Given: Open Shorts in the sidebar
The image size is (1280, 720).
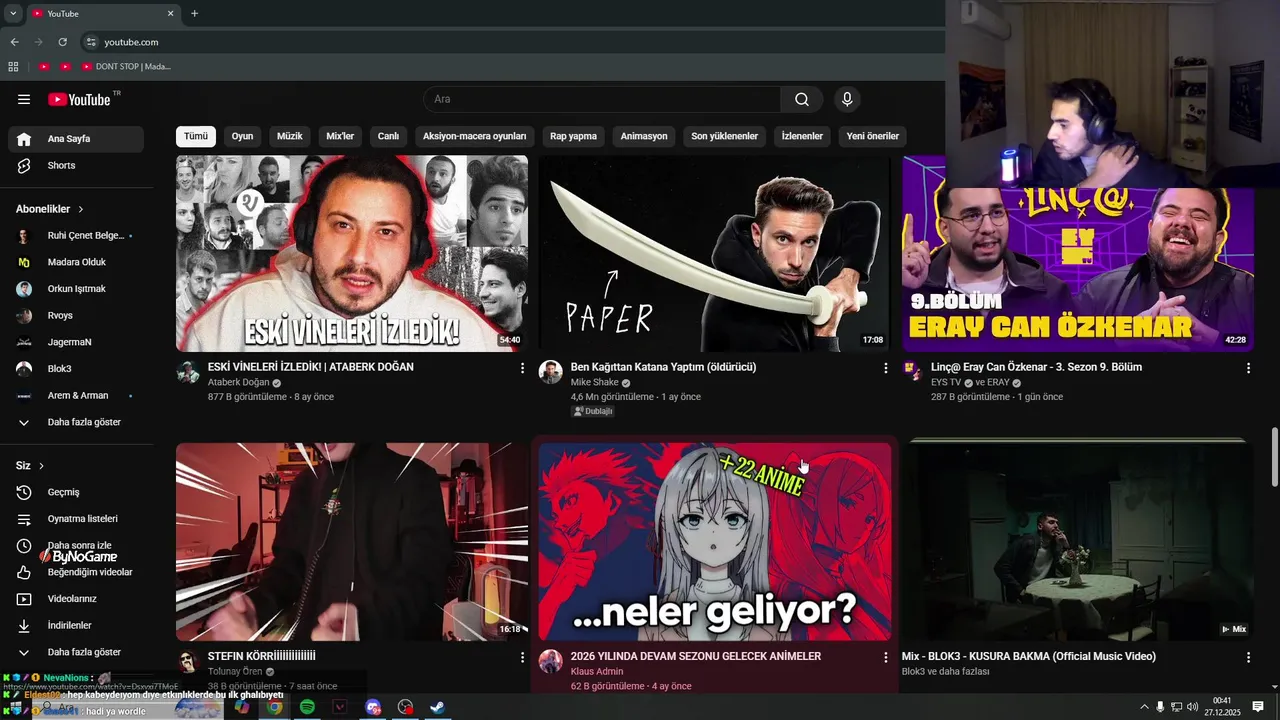Looking at the screenshot, I should point(76,165).
